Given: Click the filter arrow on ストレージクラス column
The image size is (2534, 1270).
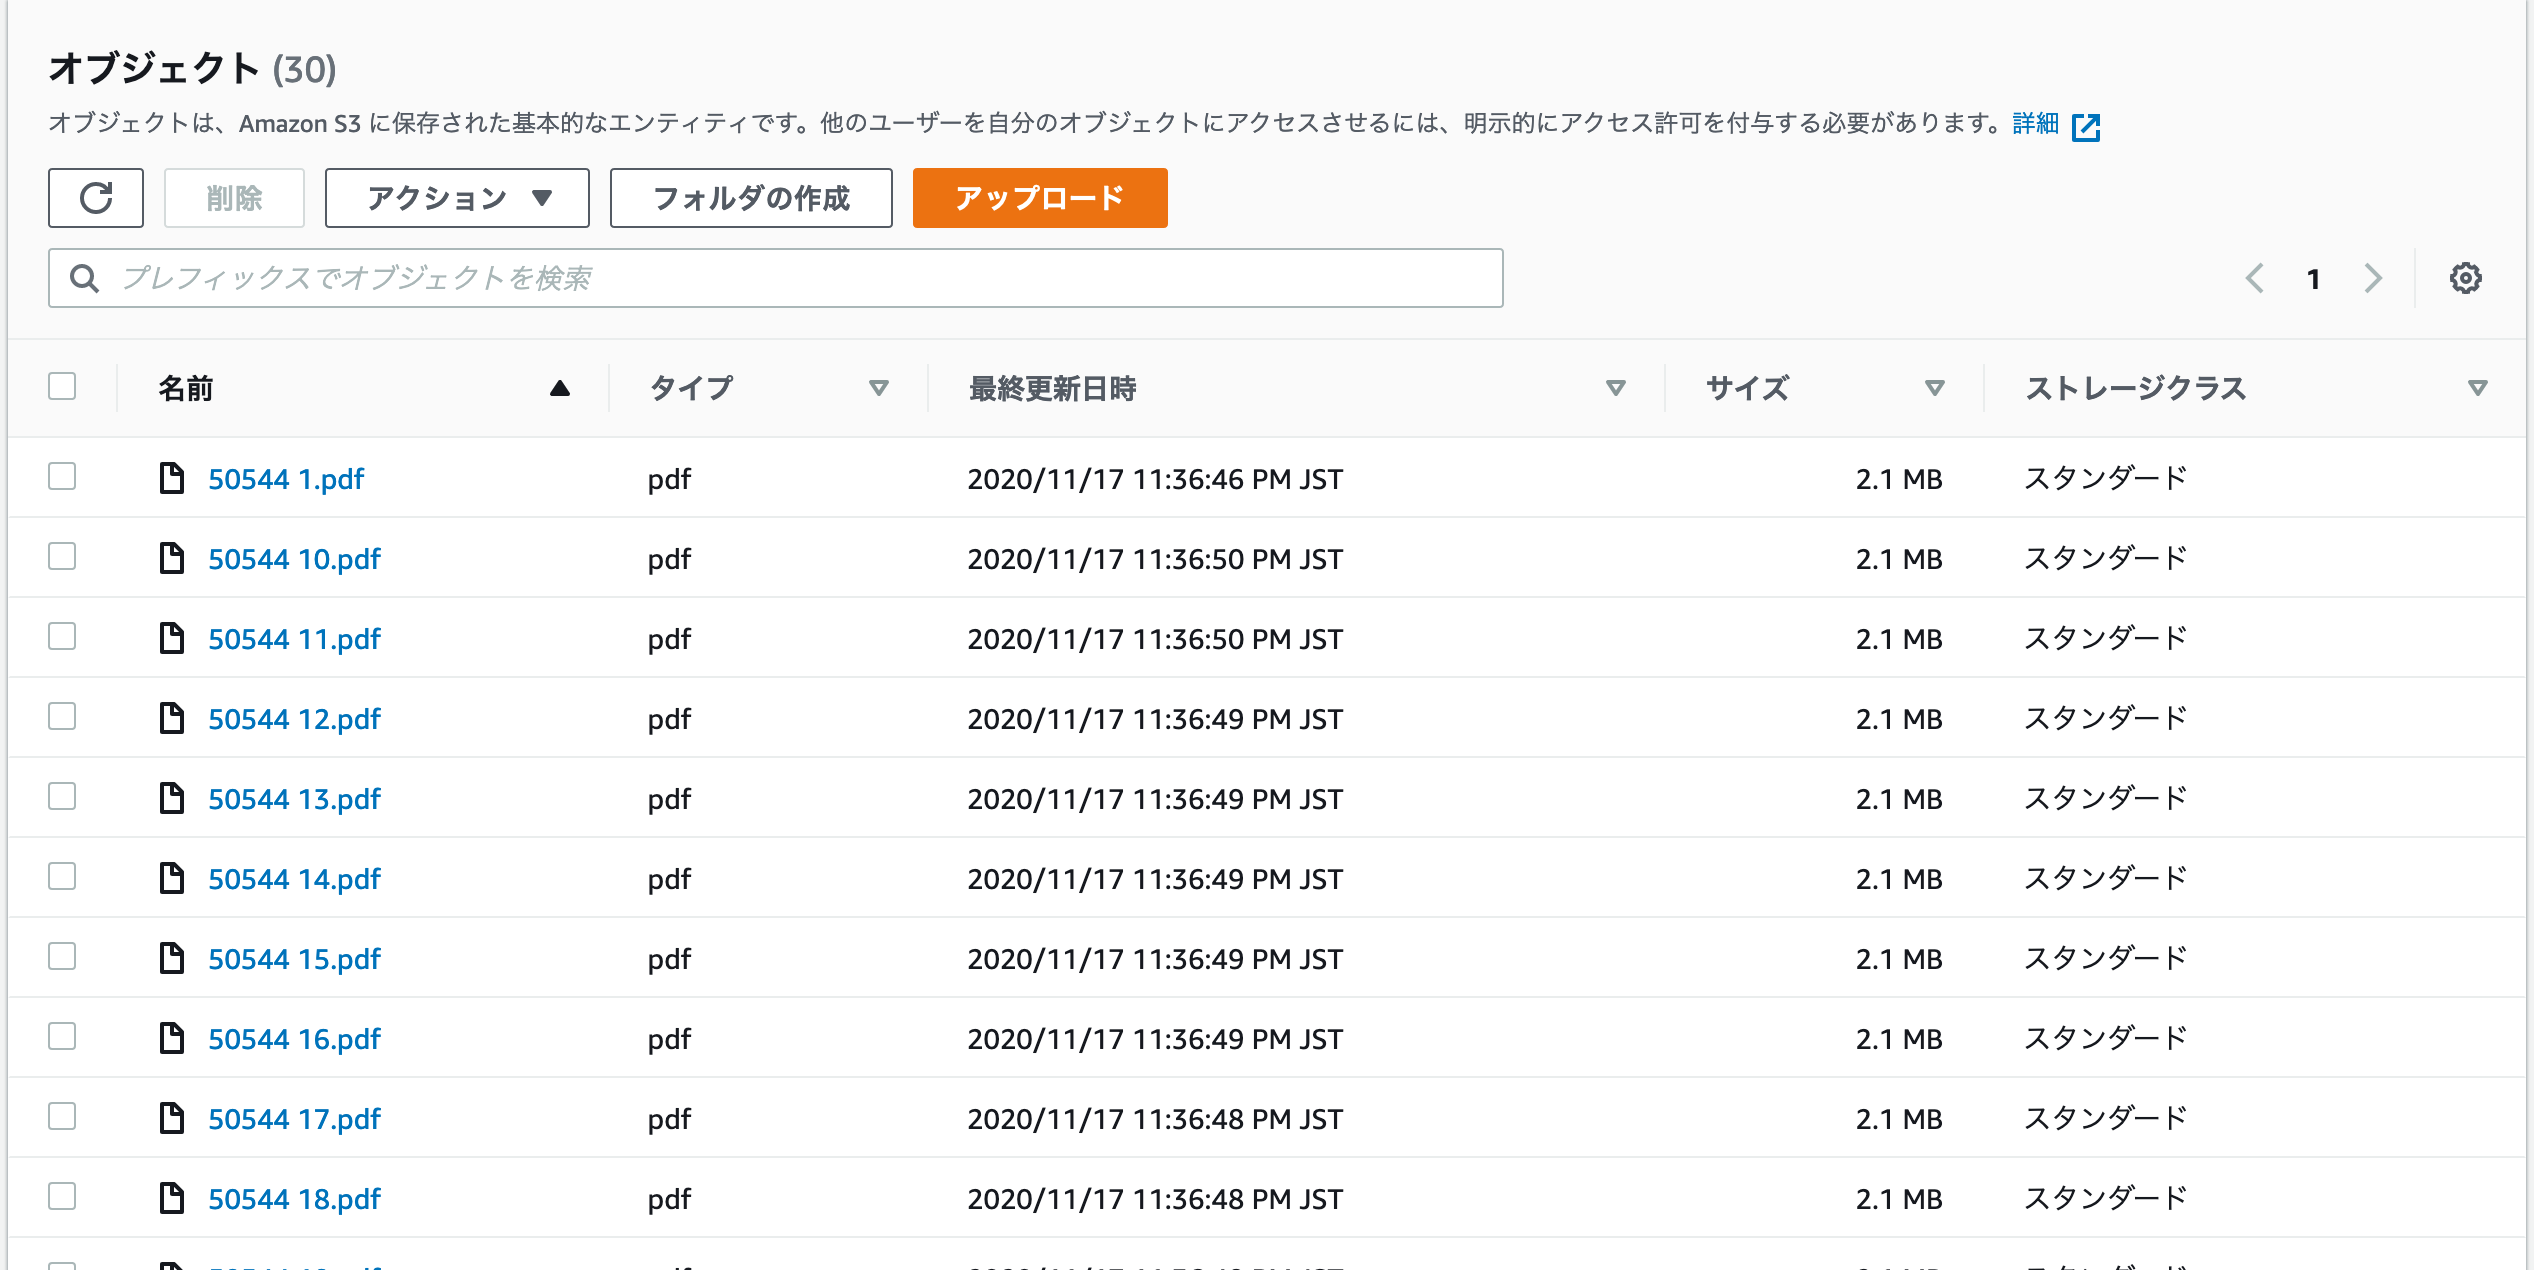Looking at the screenshot, I should [2477, 388].
